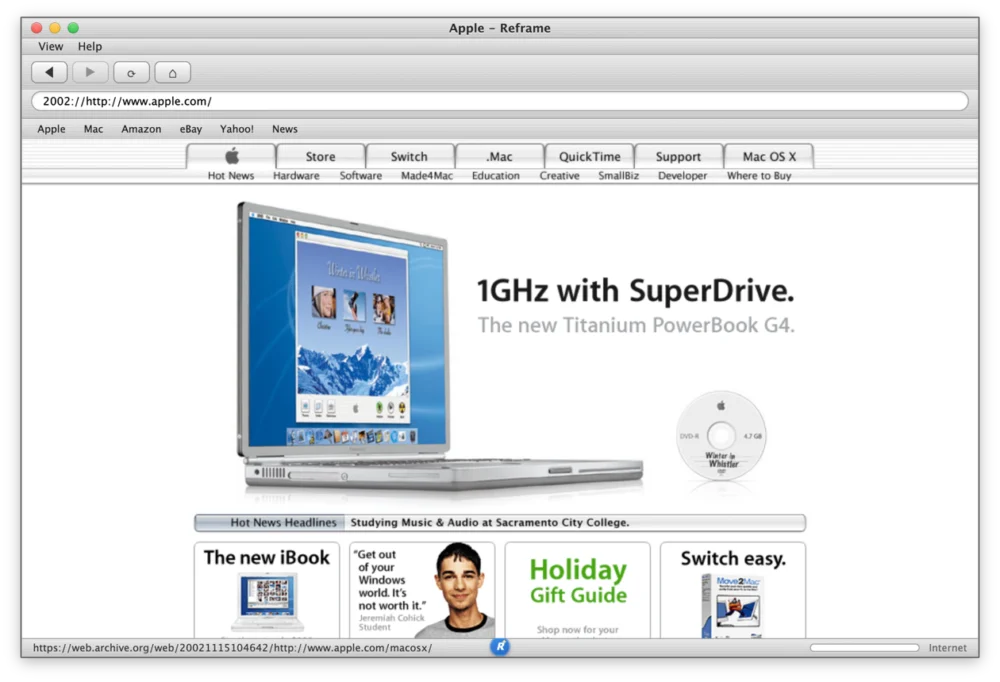The width and height of the screenshot is (1000, 682).
Task: Open the Yahoo! bookmark
Action: point(237,129)
